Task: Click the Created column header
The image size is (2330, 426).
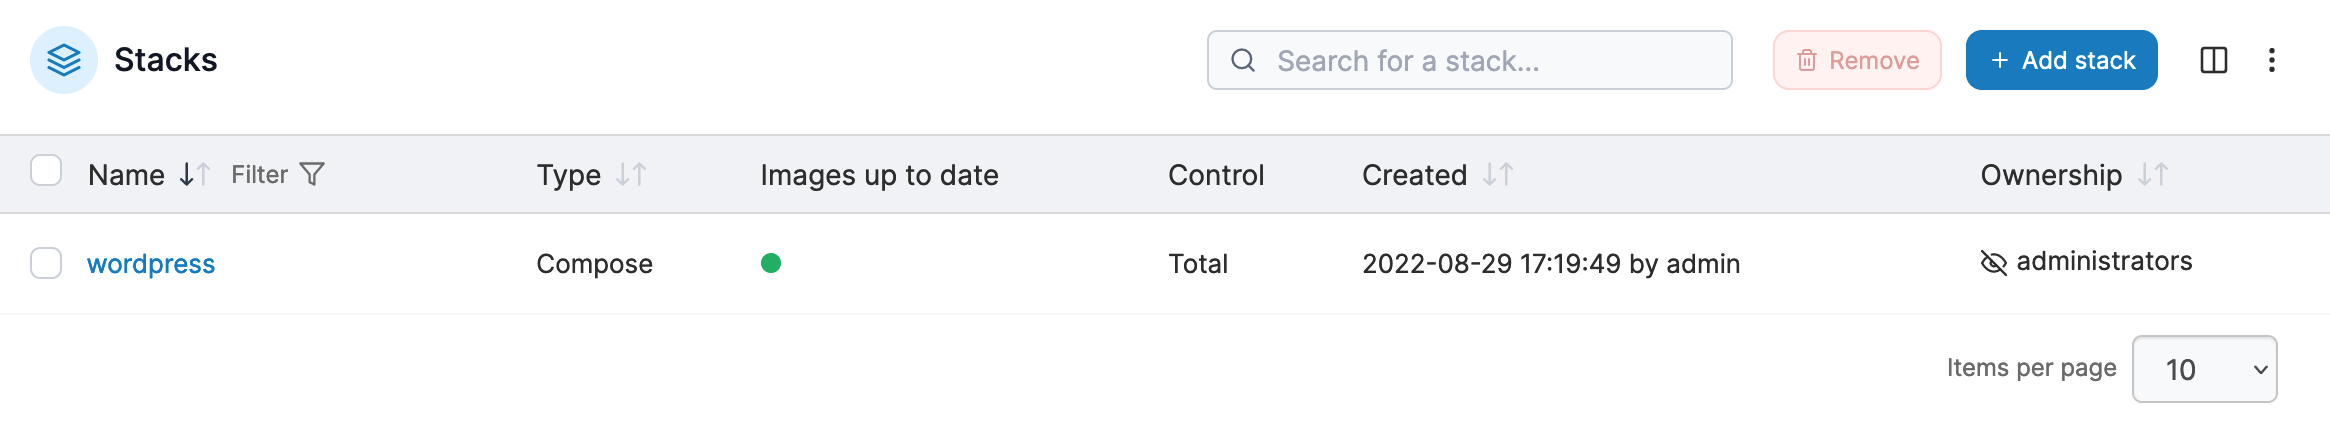Action: click(x=1414, y=175)
